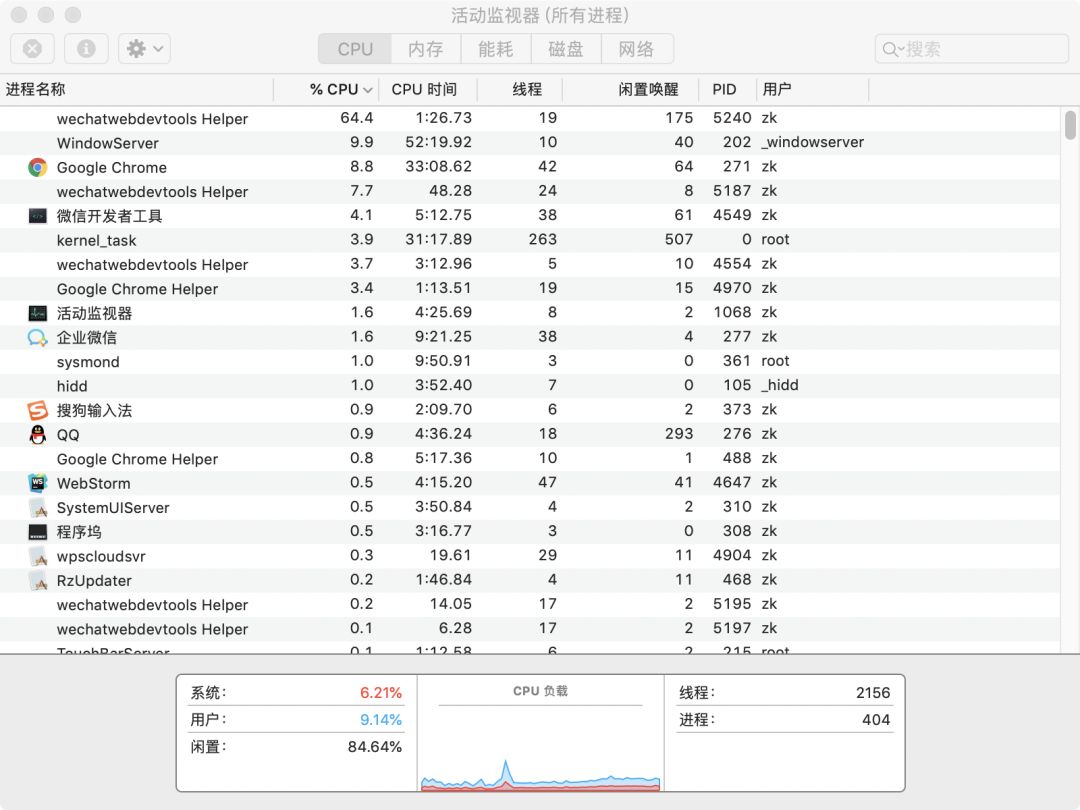Select wechatwebdevtools Helper with PID 5195
This screenshot has width=1080, height=810.
530,605
